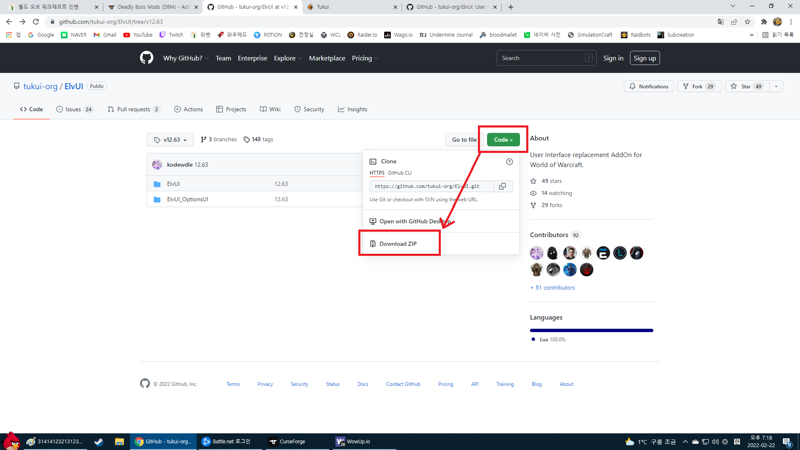Expand the Pricing header menu
800x450 pixels.
pos(365,58)
